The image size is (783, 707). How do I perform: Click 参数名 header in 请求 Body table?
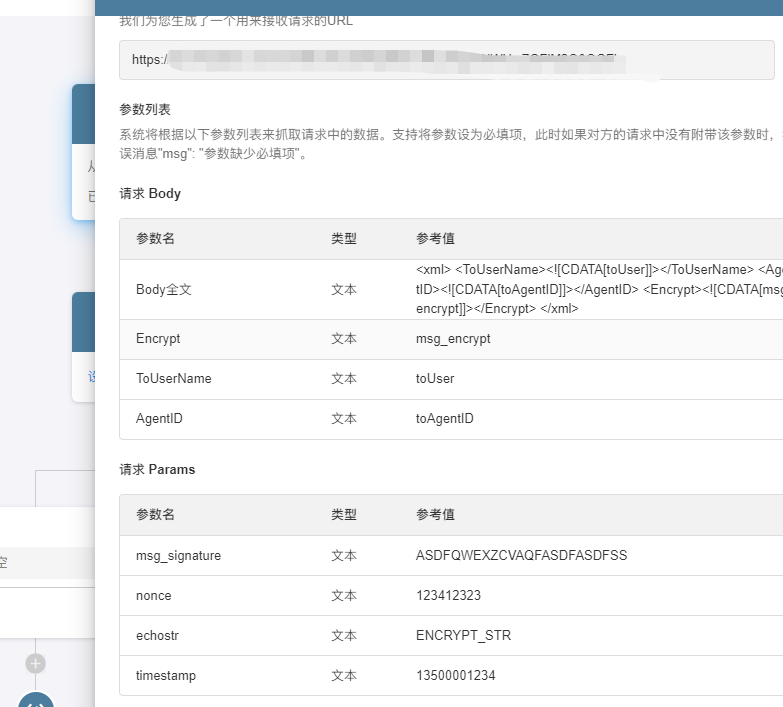(155, 239)
